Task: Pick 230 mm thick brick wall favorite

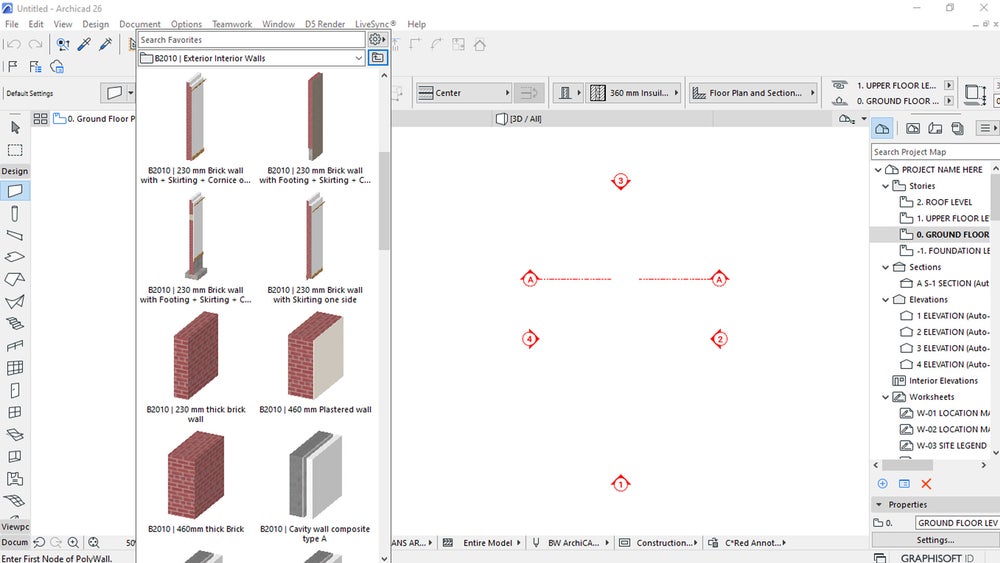Action: coord(196,368)
